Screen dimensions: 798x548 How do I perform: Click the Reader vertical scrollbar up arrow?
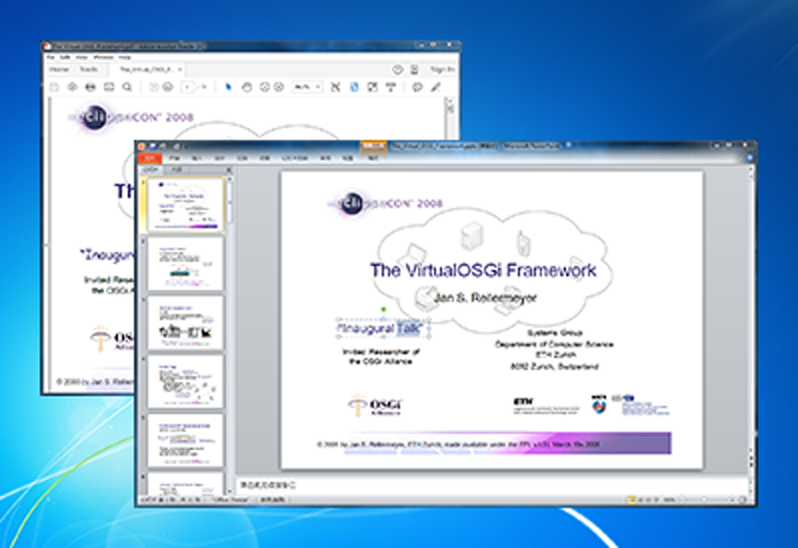click(450, 101)
